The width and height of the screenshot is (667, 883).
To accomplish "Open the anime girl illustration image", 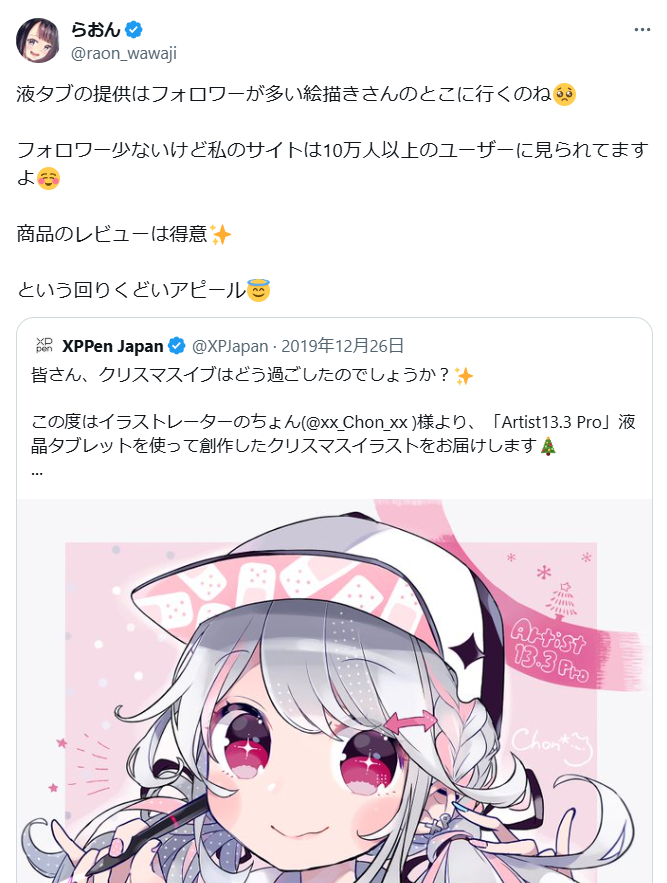I will pyautogui.click(x=334, y=691).
